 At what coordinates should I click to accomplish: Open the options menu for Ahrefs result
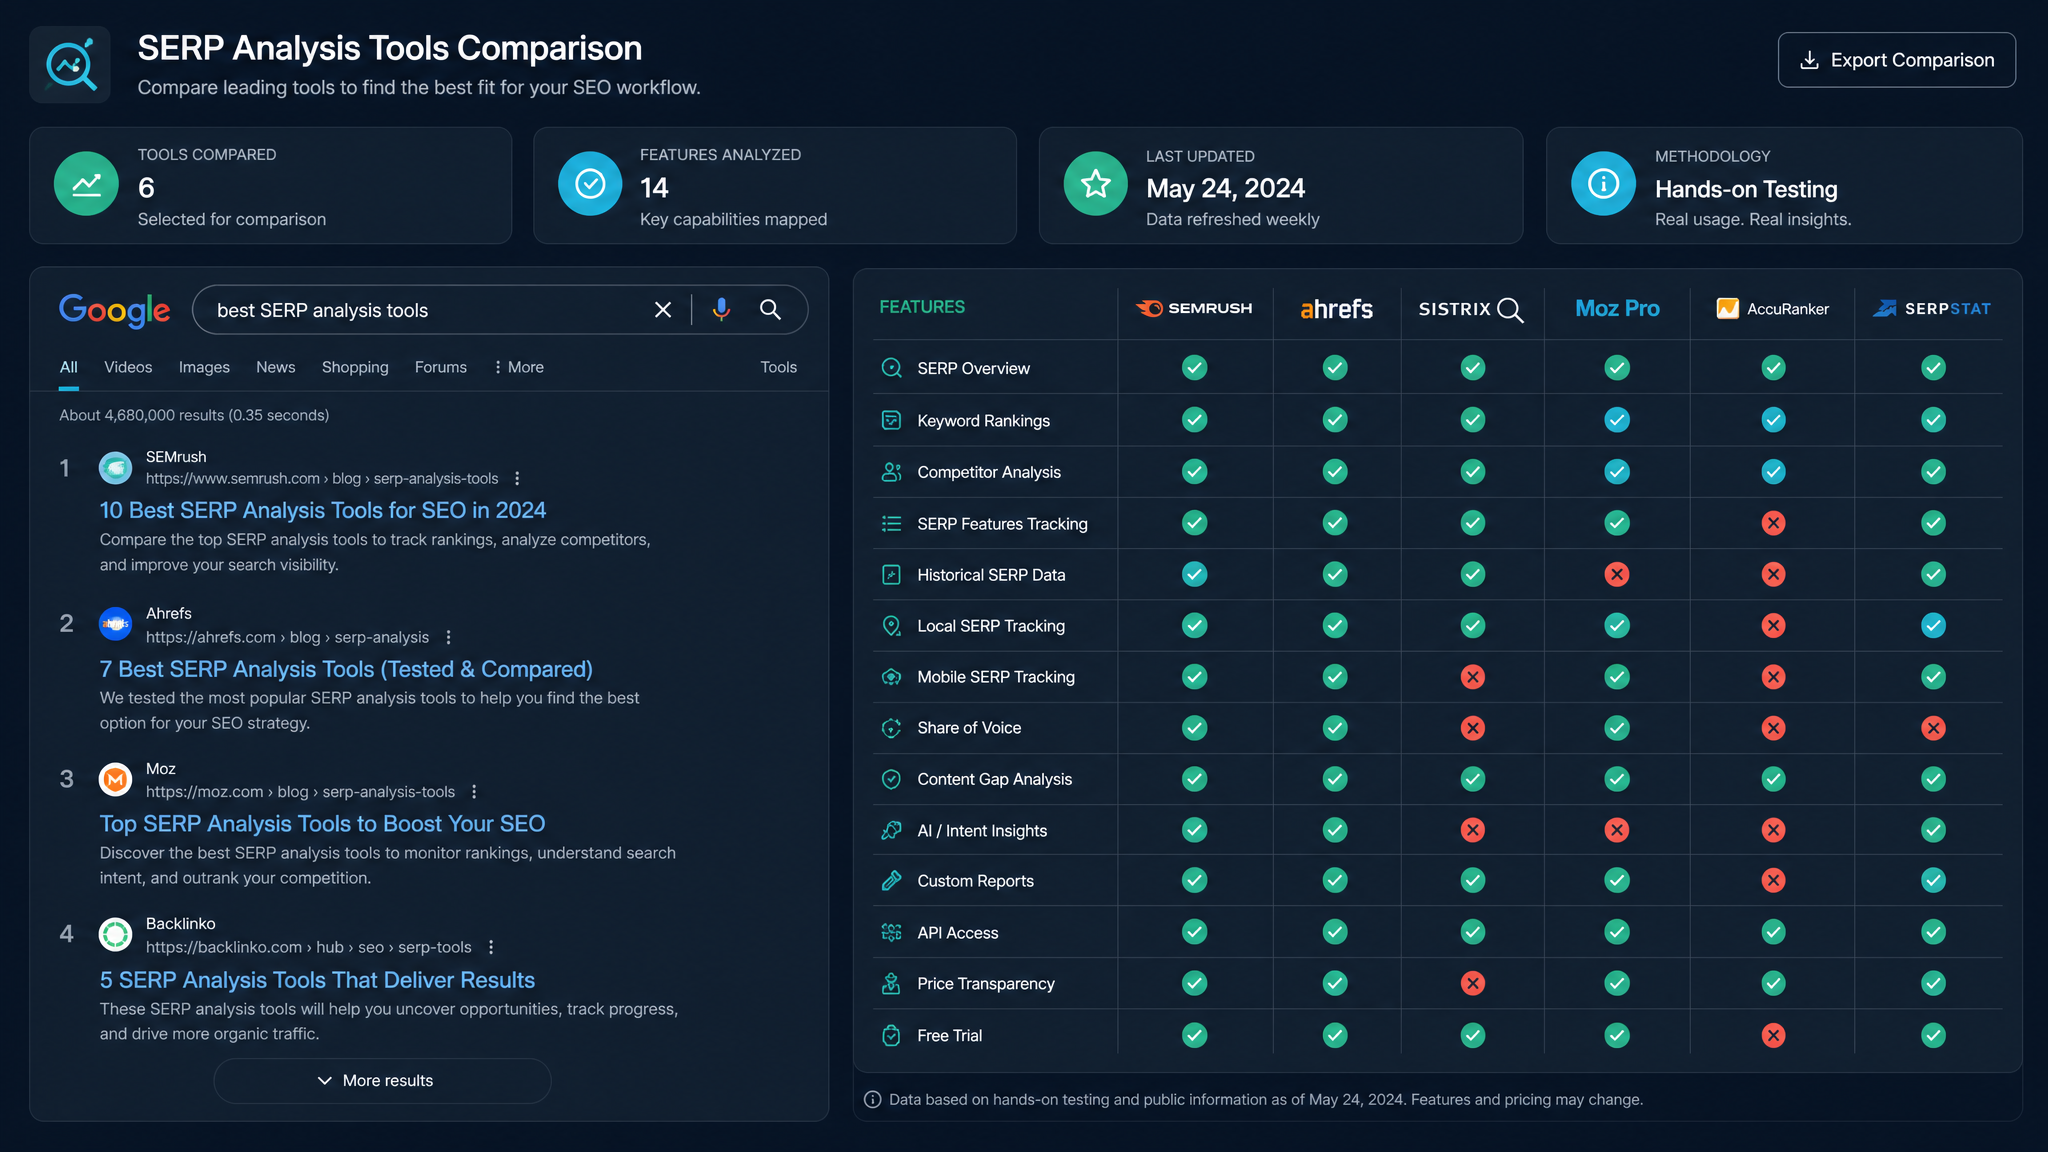click(x=448, y=637)
